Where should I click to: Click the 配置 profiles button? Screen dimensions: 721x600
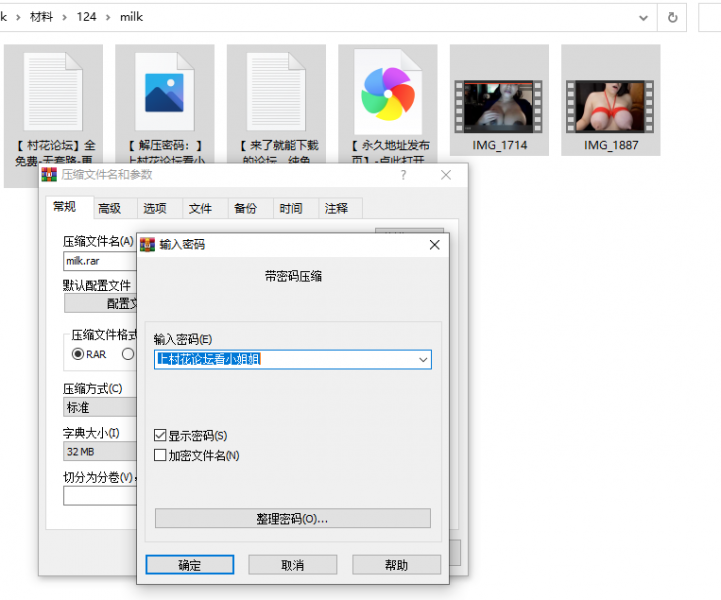tap(100, 303)
